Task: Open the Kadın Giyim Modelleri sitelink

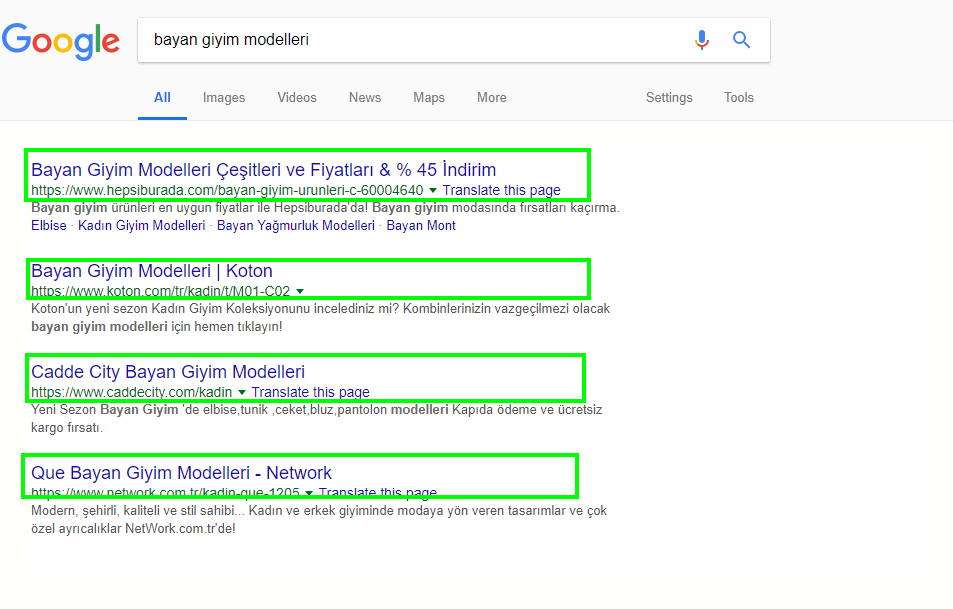Action: pos(142,225)
